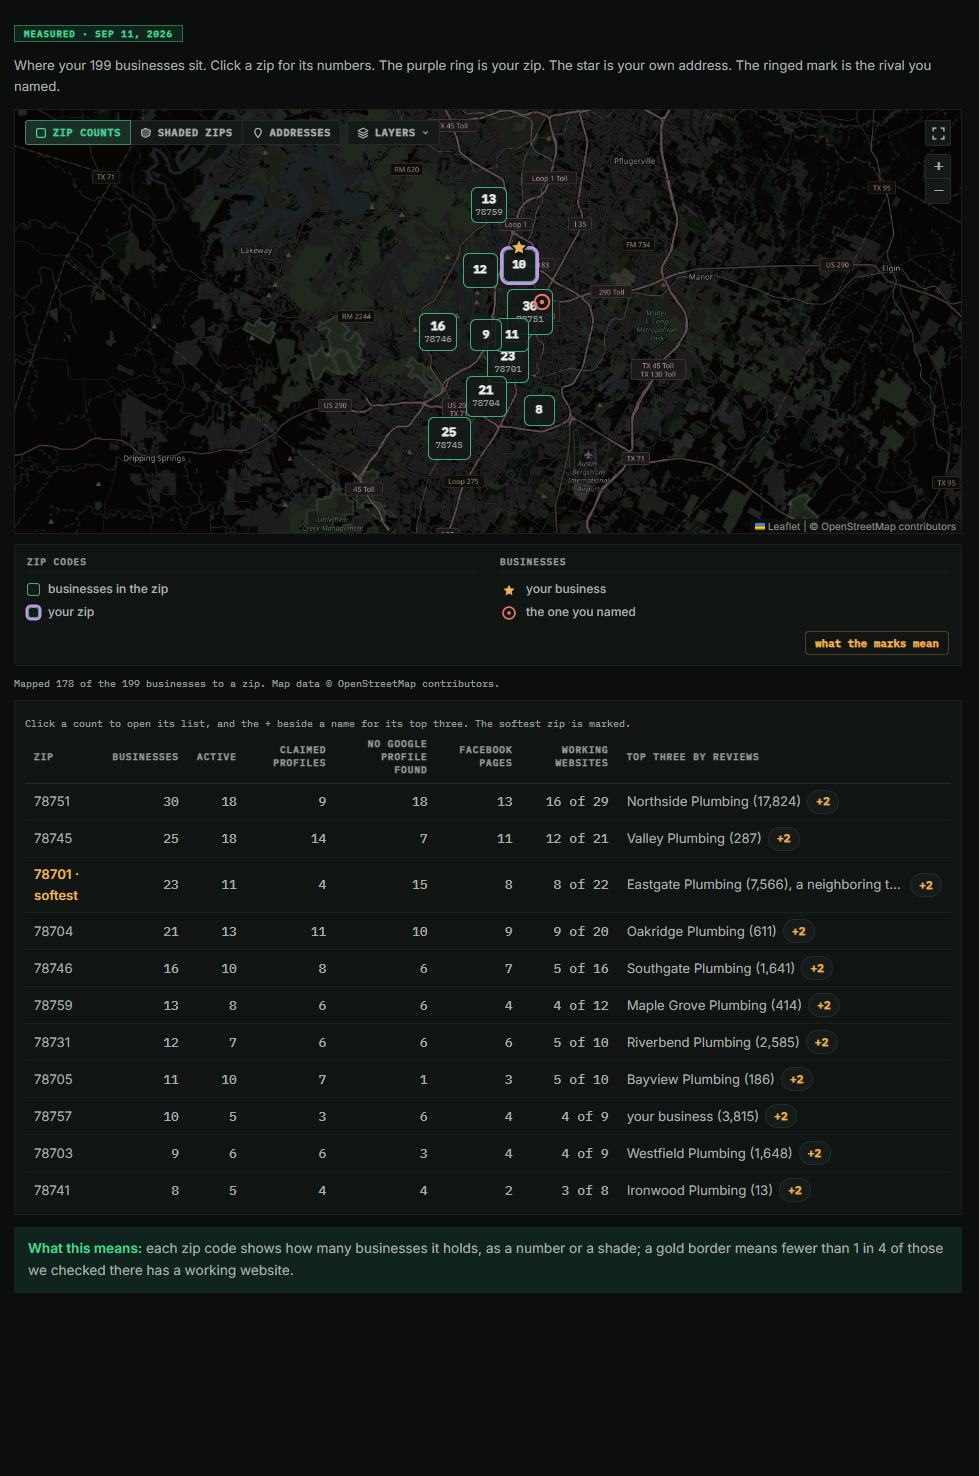The image size is (979, 1476).
Task: Open the Layers dropdown
Action: (x=393, y=133)
